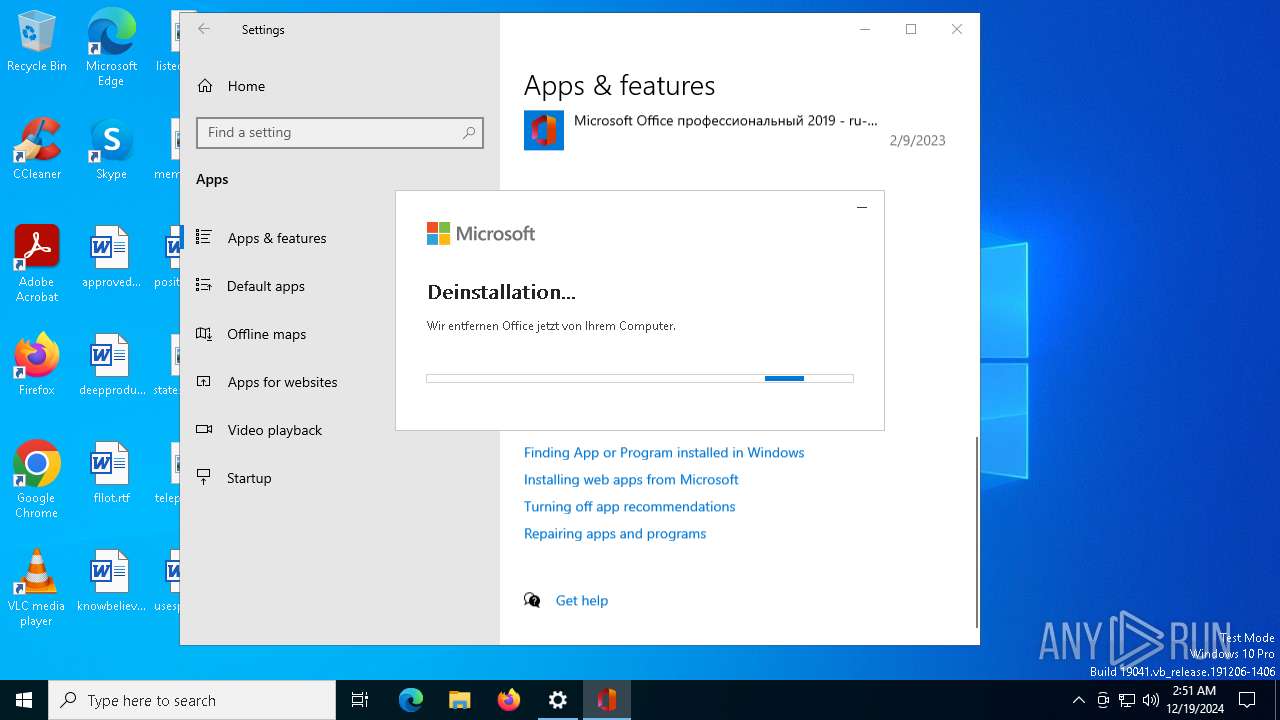Launch Firefox desktop shortcut

coord(37,366)
